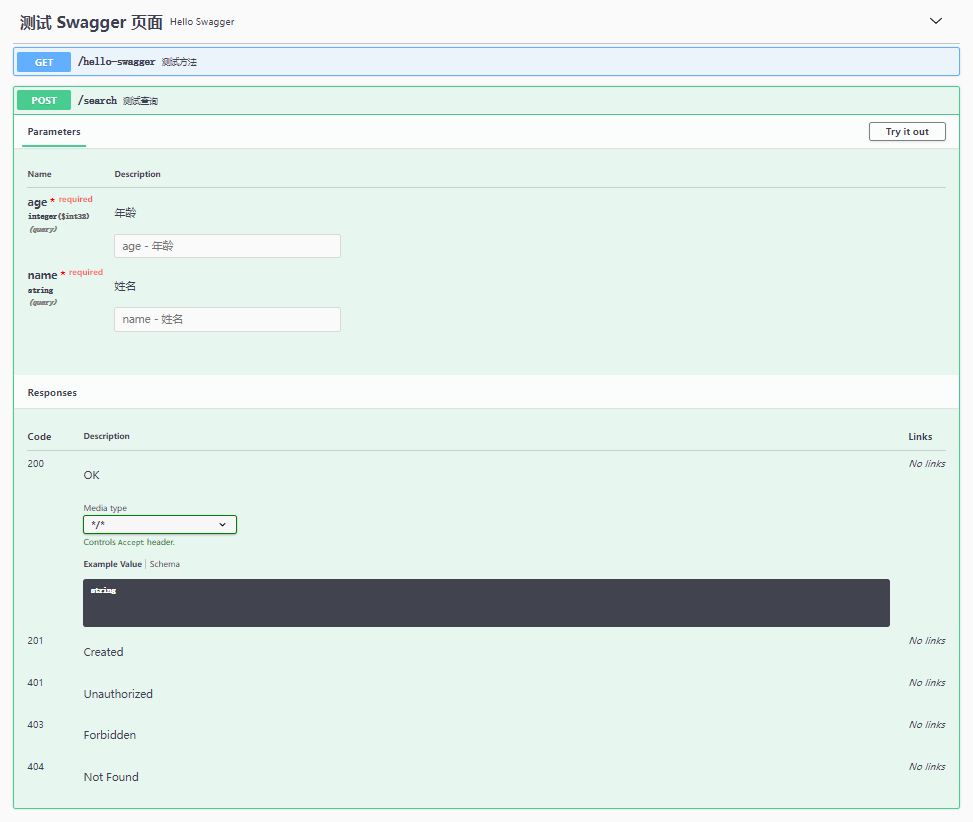Click the Hello Swagger description text
Viewport: 973px width, 822px height.
tap(202, 22)
